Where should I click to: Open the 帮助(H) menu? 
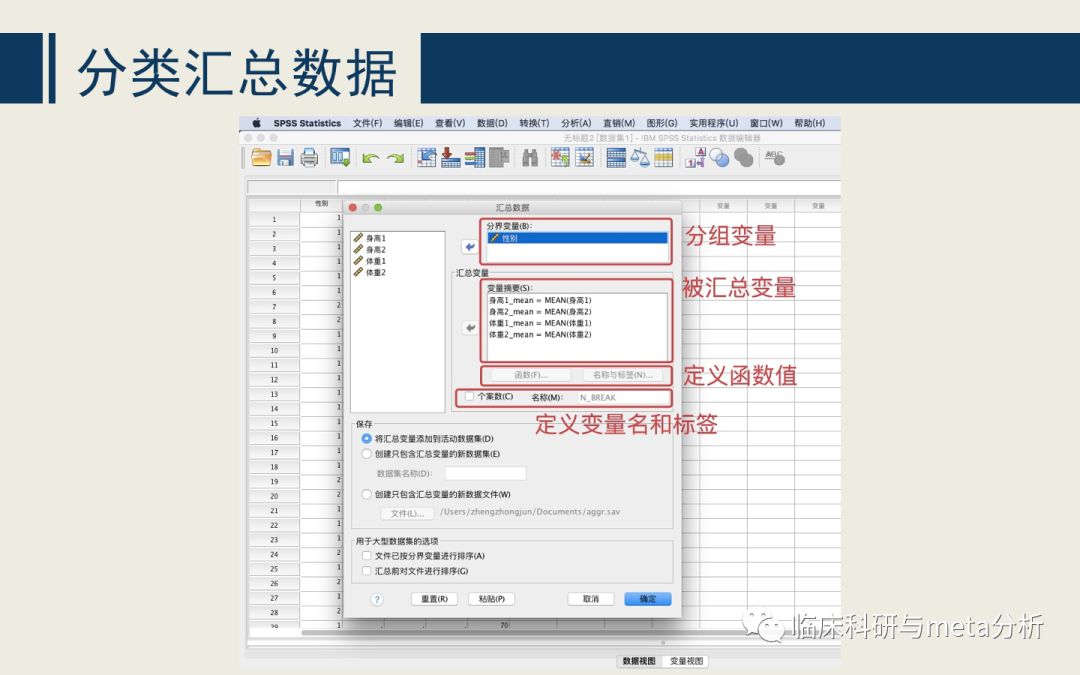pyautogui.click(x=809, y=123)
